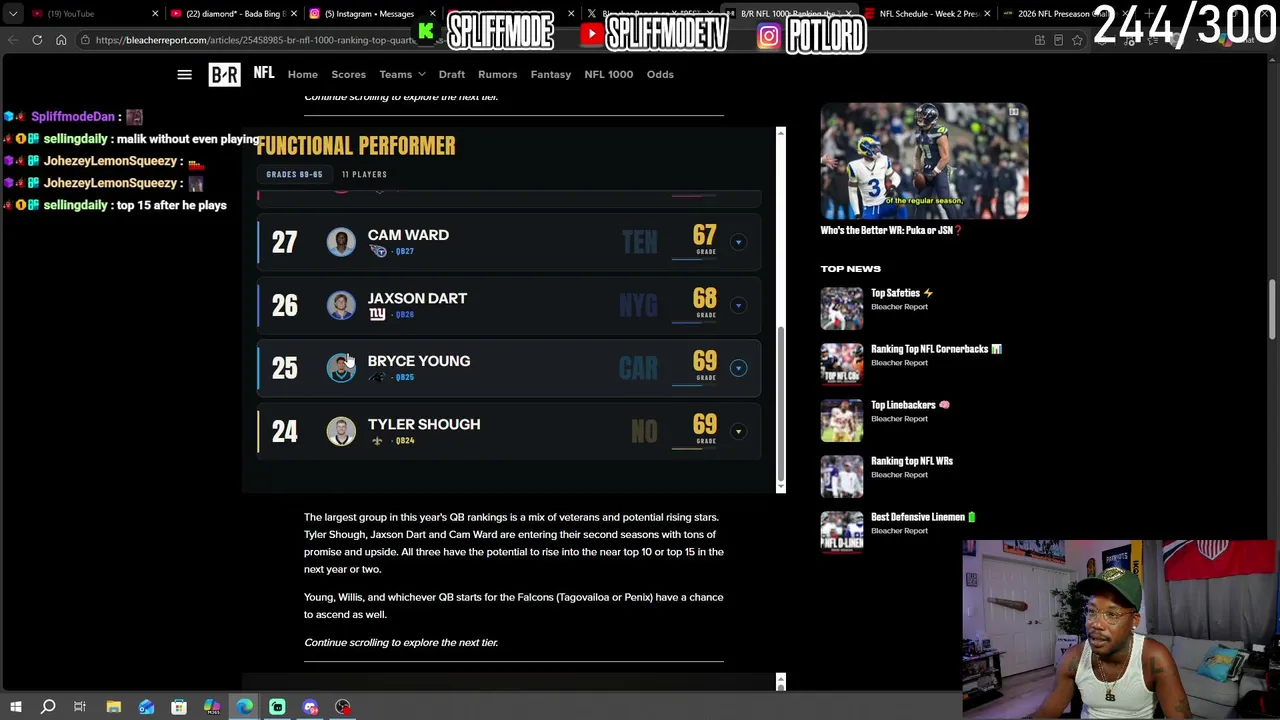Image resolution: width=1280 pixels, height=720 pixels.
Task: Click the tier list scroll-up arrow
Action: coord(780,132)
